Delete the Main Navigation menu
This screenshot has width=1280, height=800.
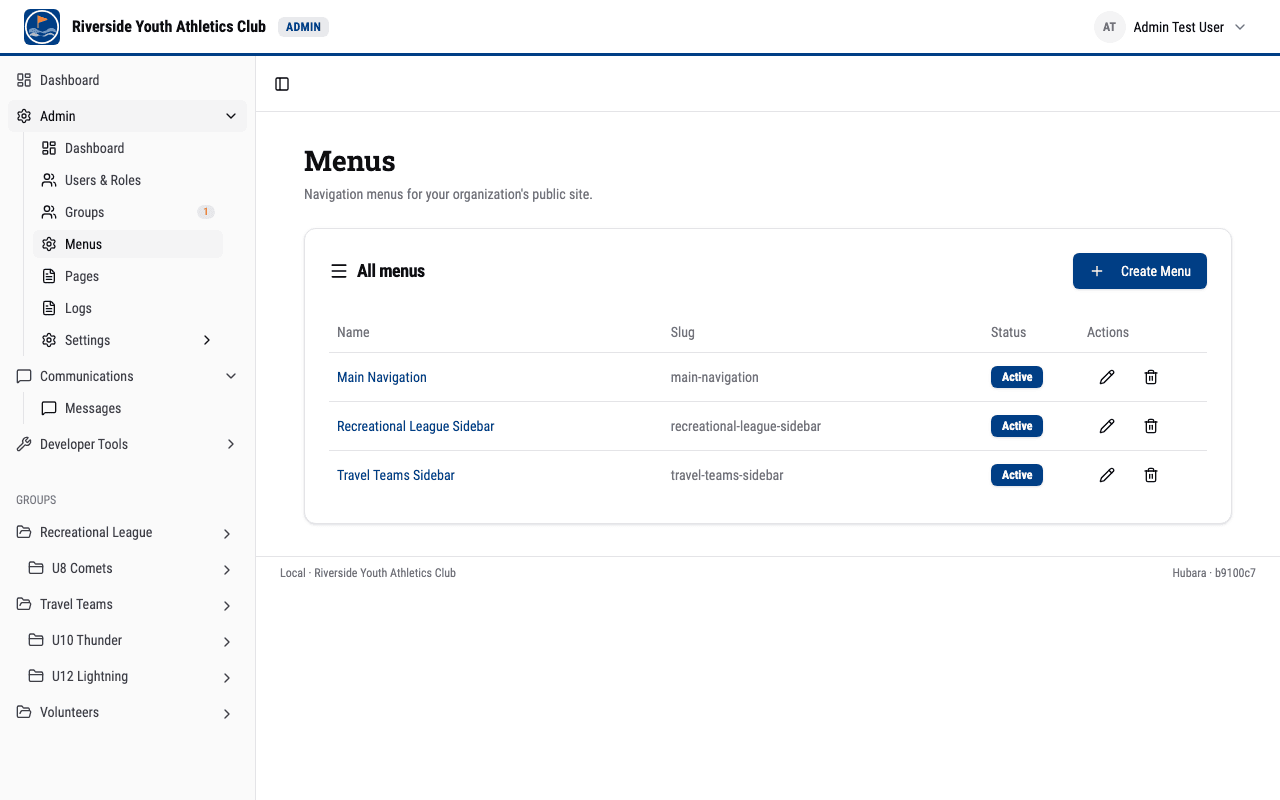click(1151, 377)
